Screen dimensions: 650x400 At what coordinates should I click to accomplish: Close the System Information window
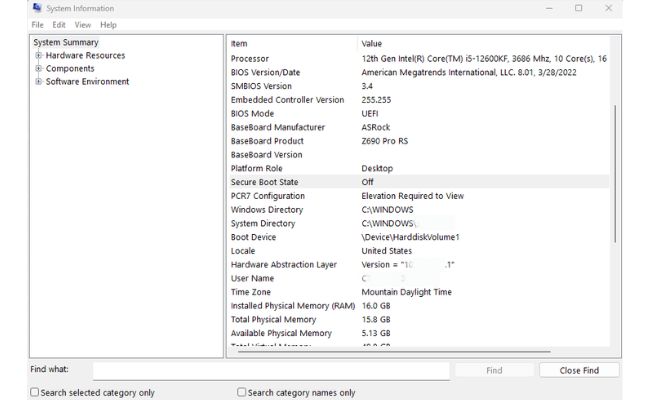coord(608,8)
